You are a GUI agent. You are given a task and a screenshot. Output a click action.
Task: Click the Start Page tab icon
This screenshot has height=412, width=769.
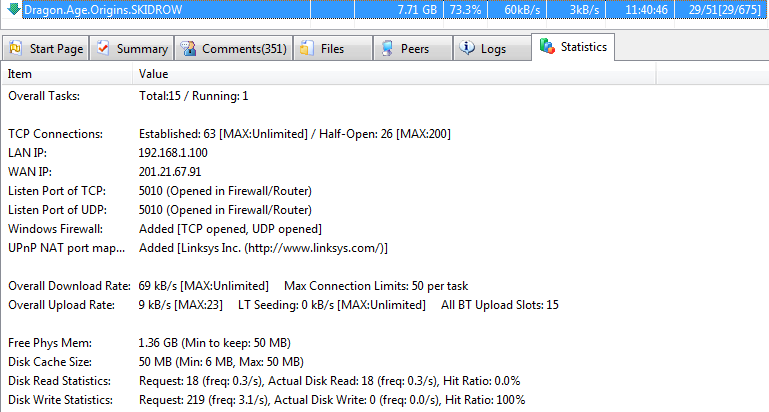[16, 48]
